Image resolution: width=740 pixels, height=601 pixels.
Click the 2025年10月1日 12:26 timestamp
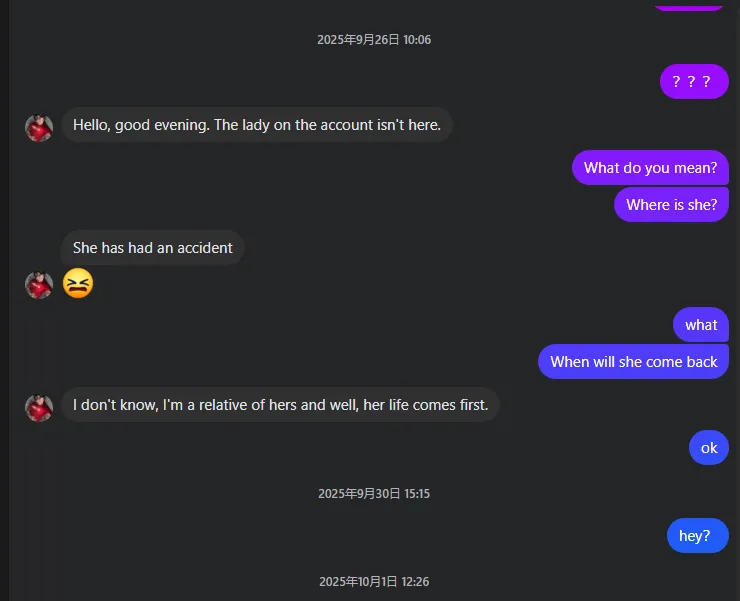tap(374, 582)
